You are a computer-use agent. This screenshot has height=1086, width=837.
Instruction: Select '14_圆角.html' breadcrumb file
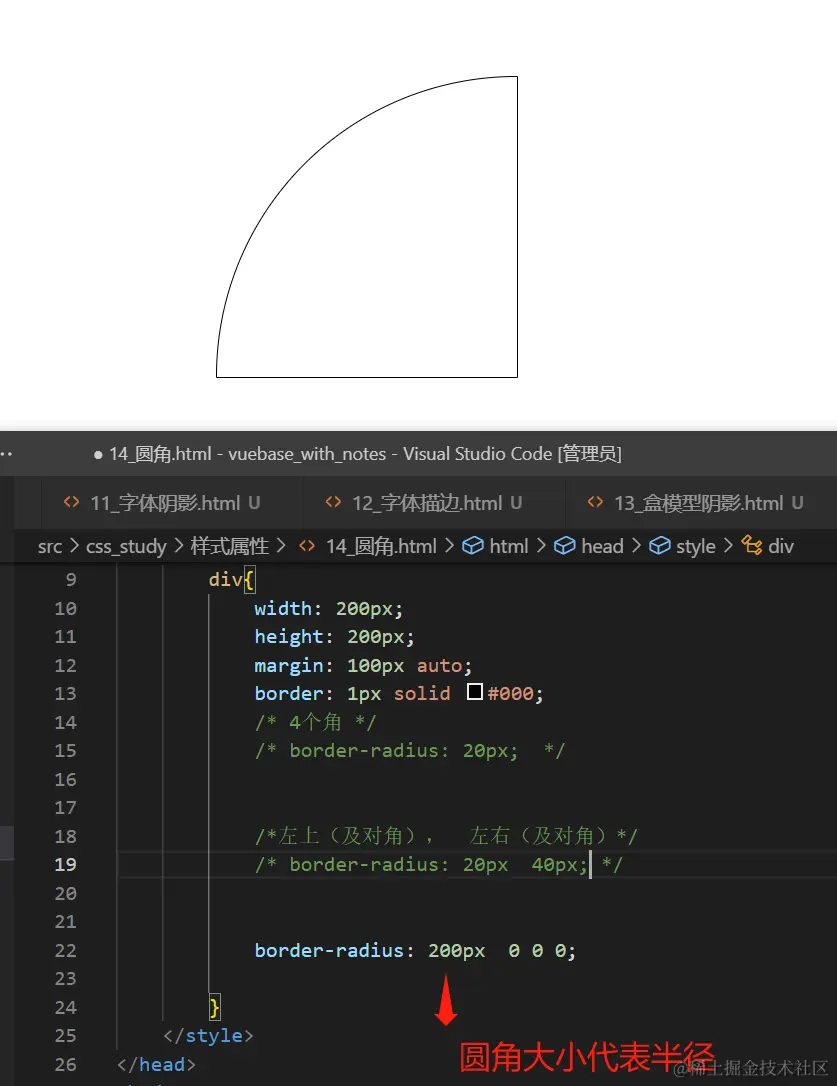point(381,546)
